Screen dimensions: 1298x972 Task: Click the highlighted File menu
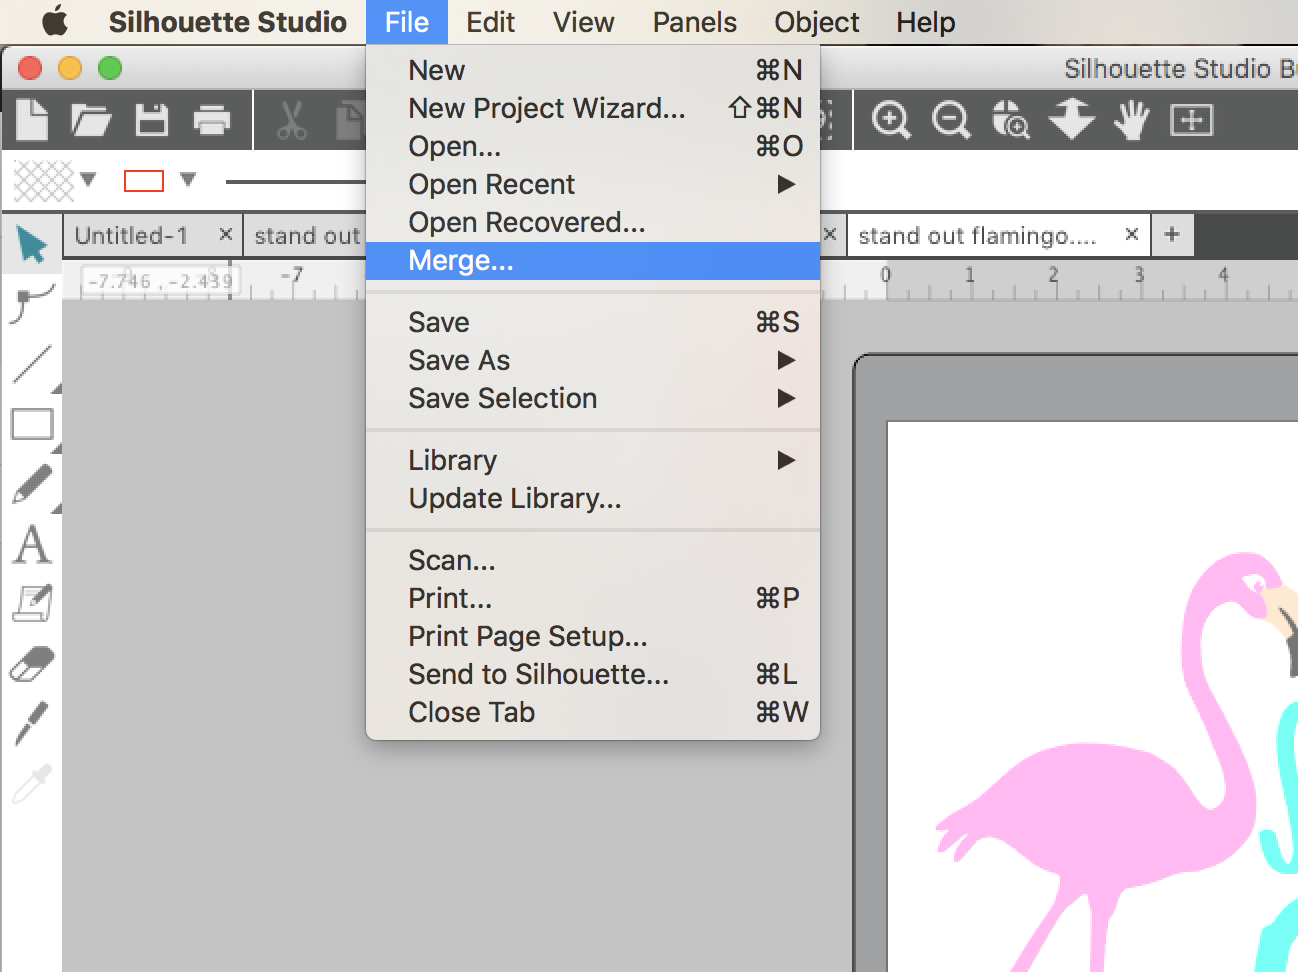tap(407, 22)
